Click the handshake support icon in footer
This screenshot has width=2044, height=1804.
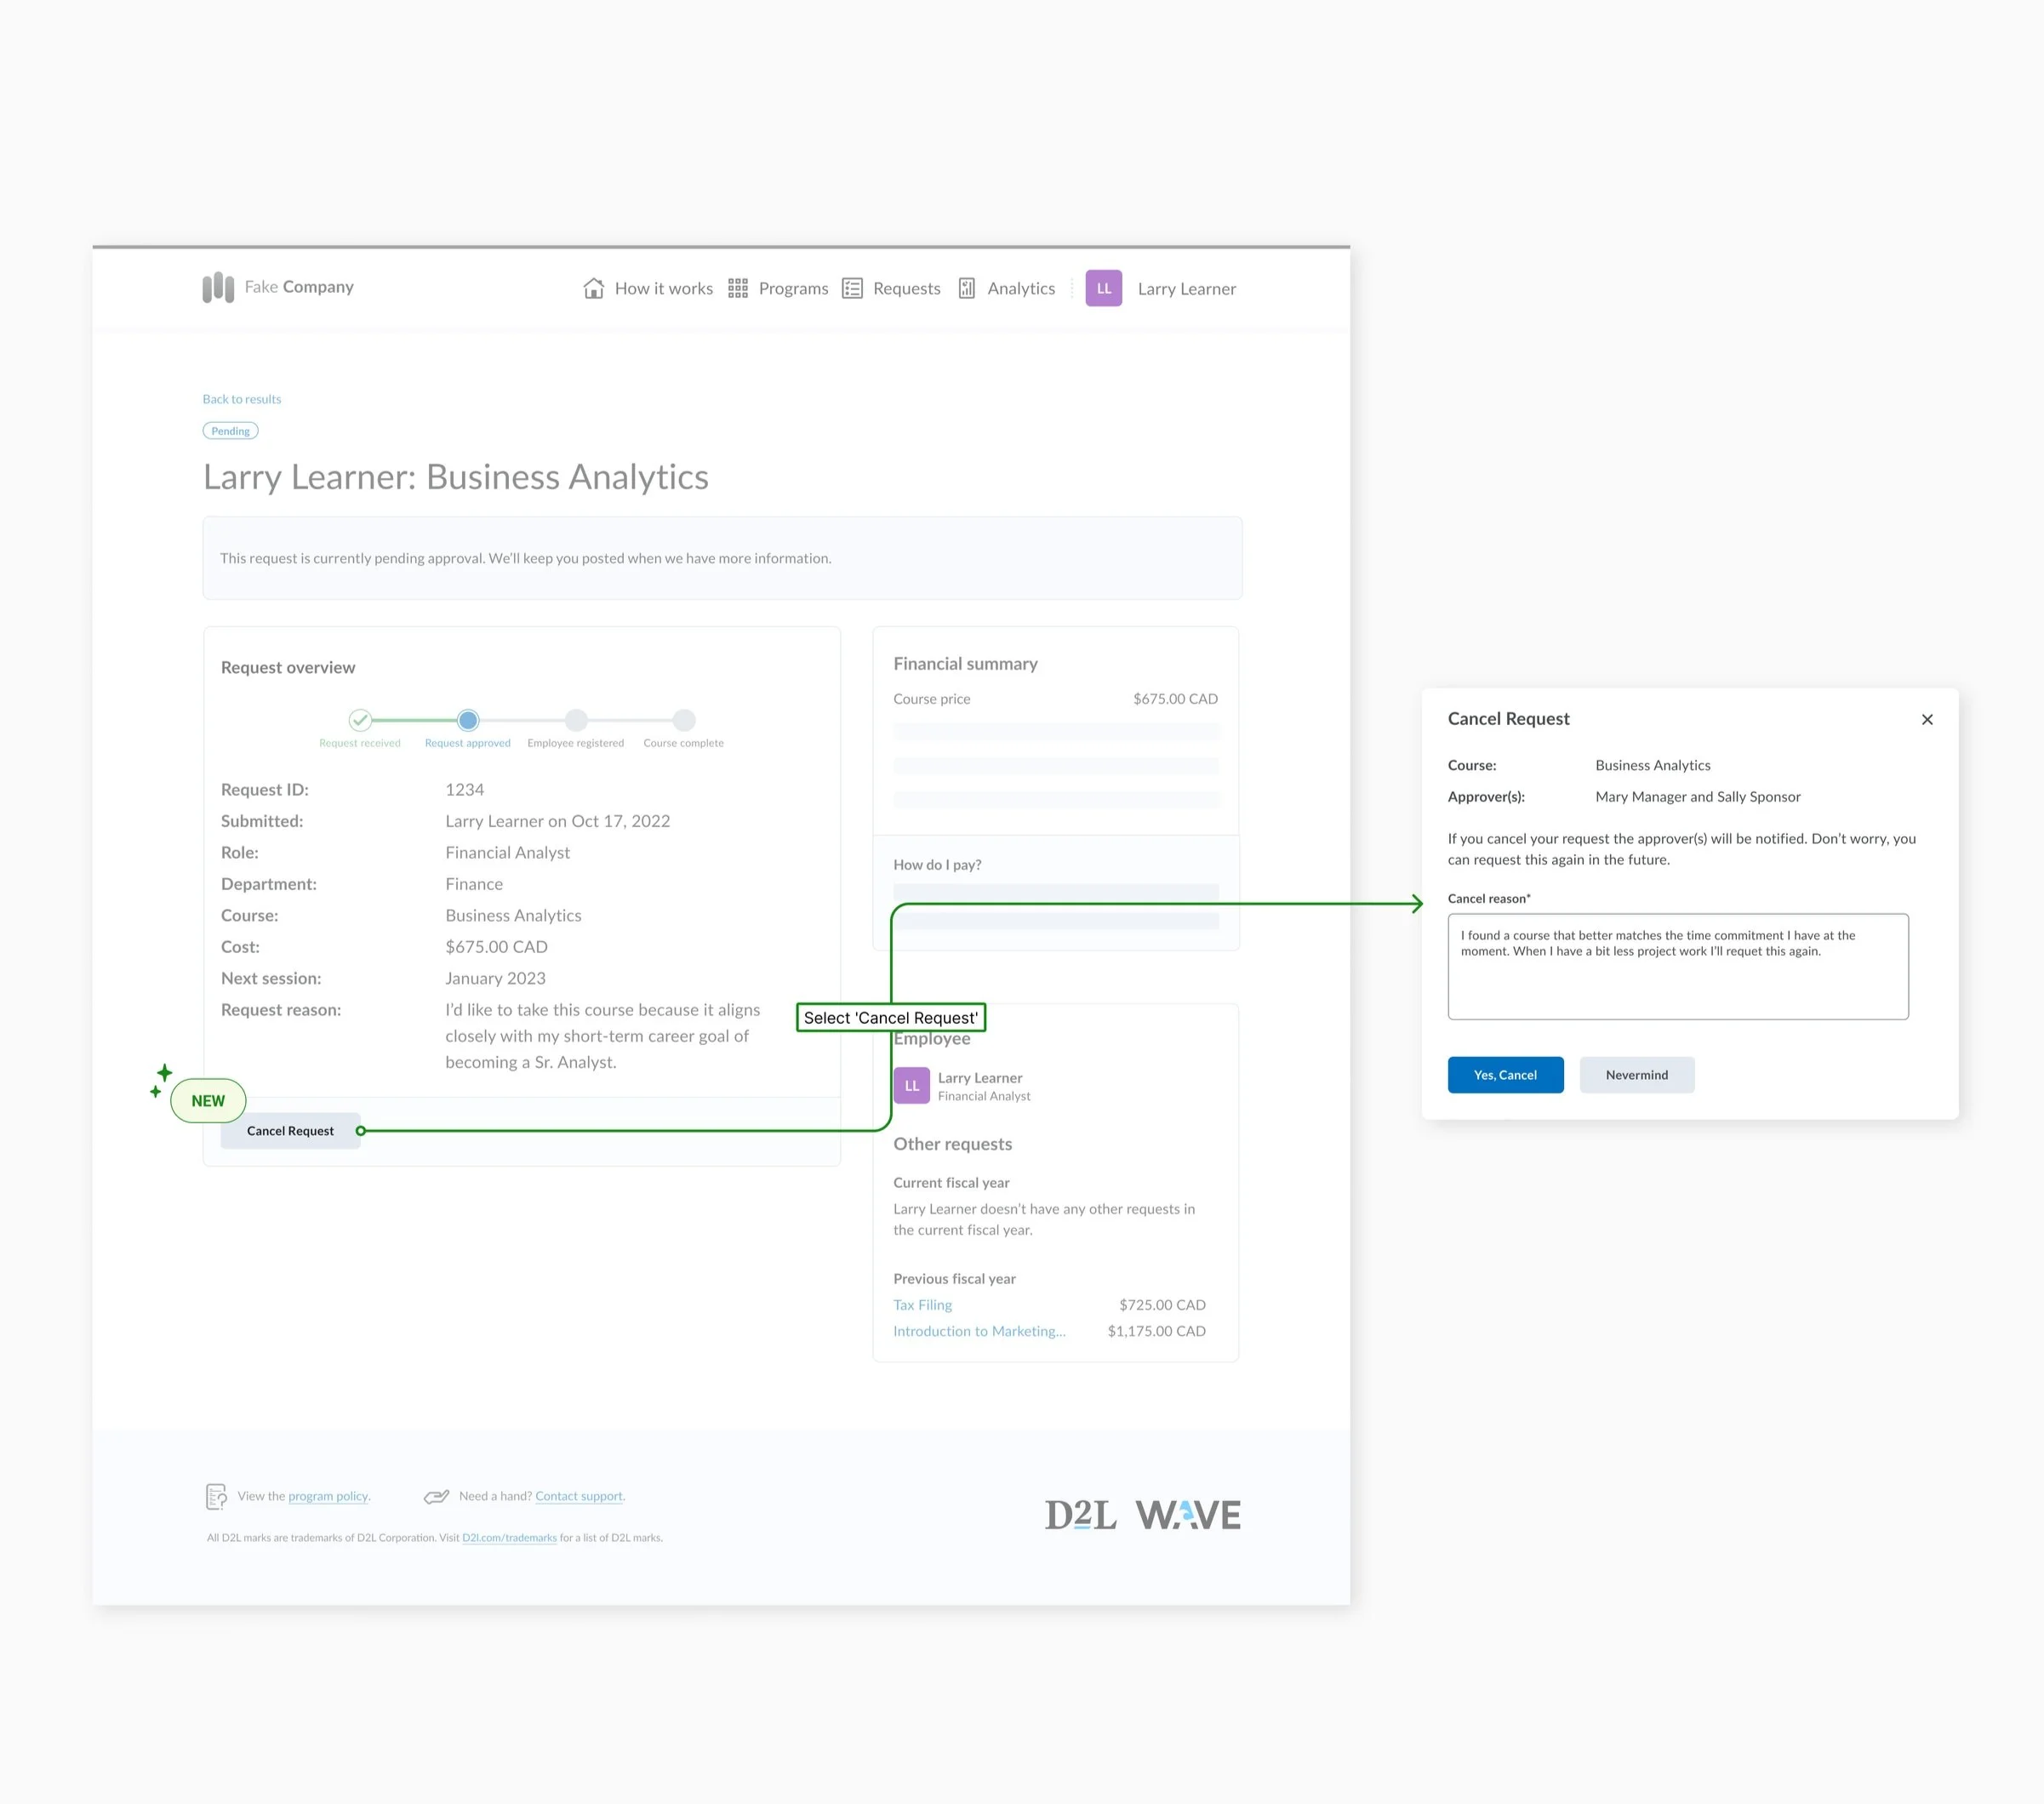pyautogui.click(x=436, y=1496)
